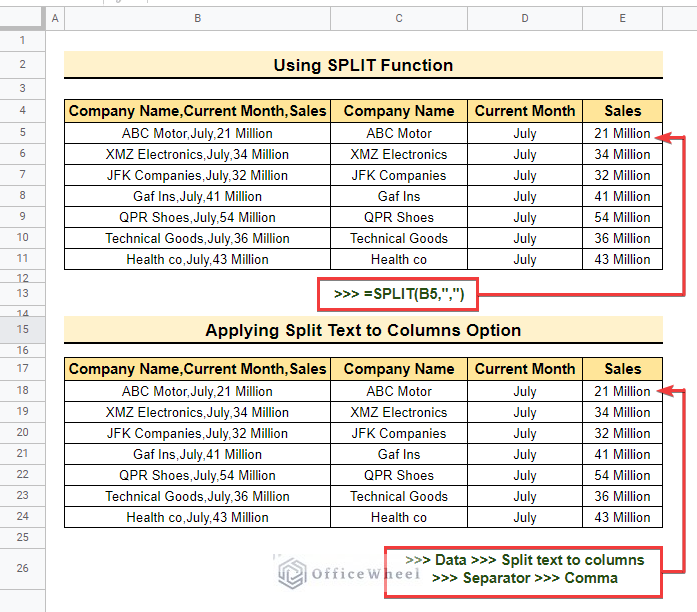Click the Data Split text to columns note box

pyautogui.click(x=524, y=572)
